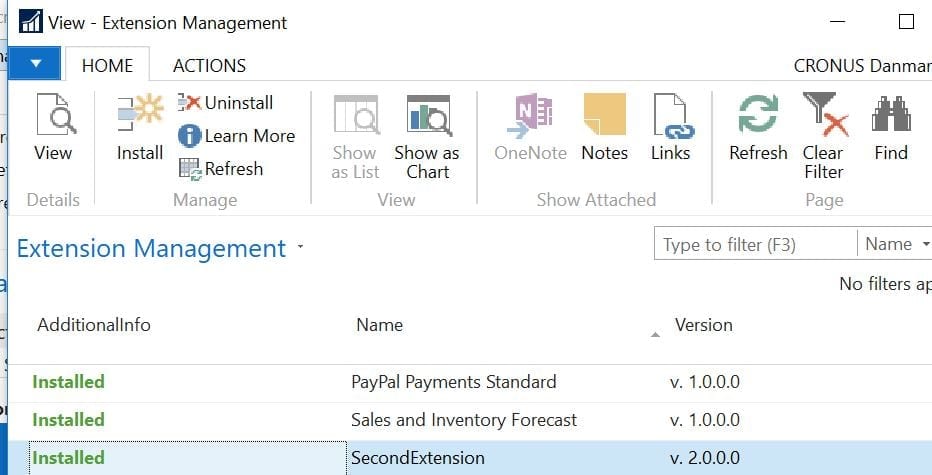The height and width of the screenshot is (475, 932).
Task: Install the selected extension
Action: tap(140, 127)
